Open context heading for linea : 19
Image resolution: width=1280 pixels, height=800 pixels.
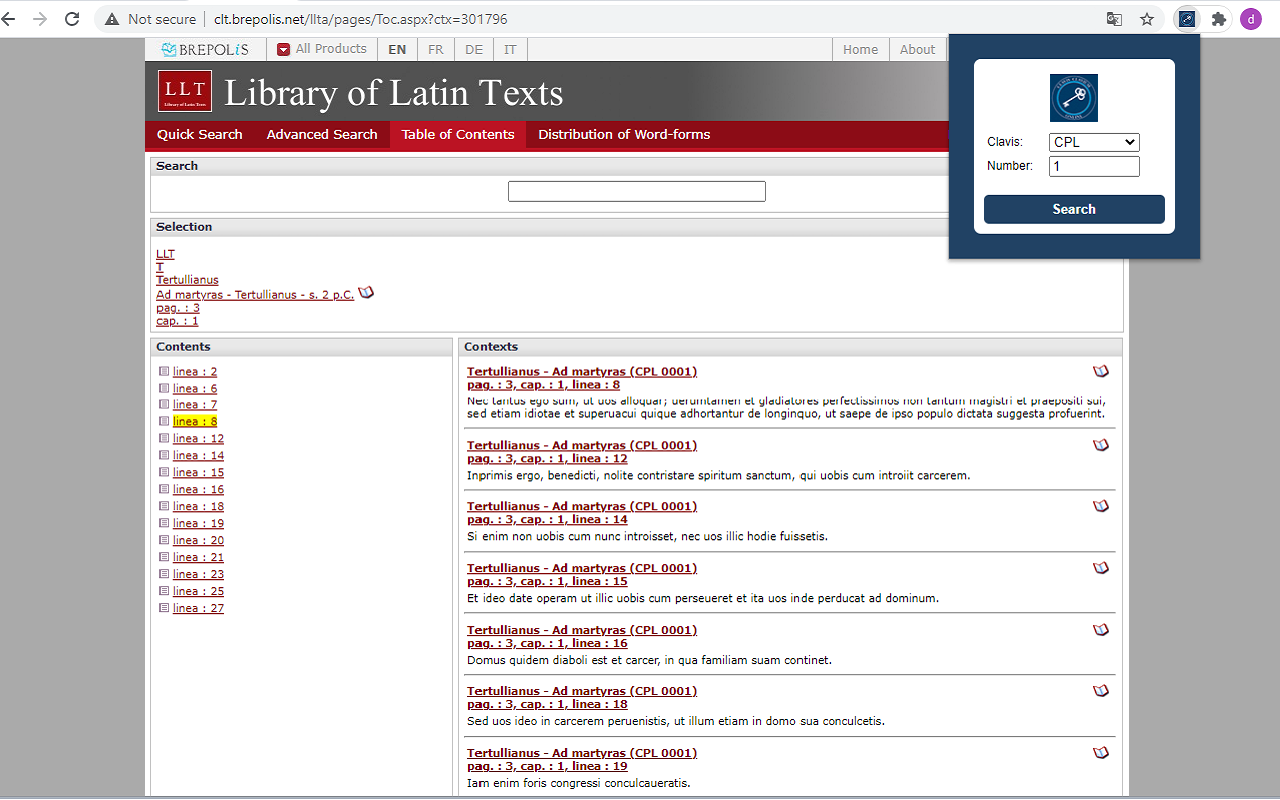pyautogui.click(x=582, y=760)
